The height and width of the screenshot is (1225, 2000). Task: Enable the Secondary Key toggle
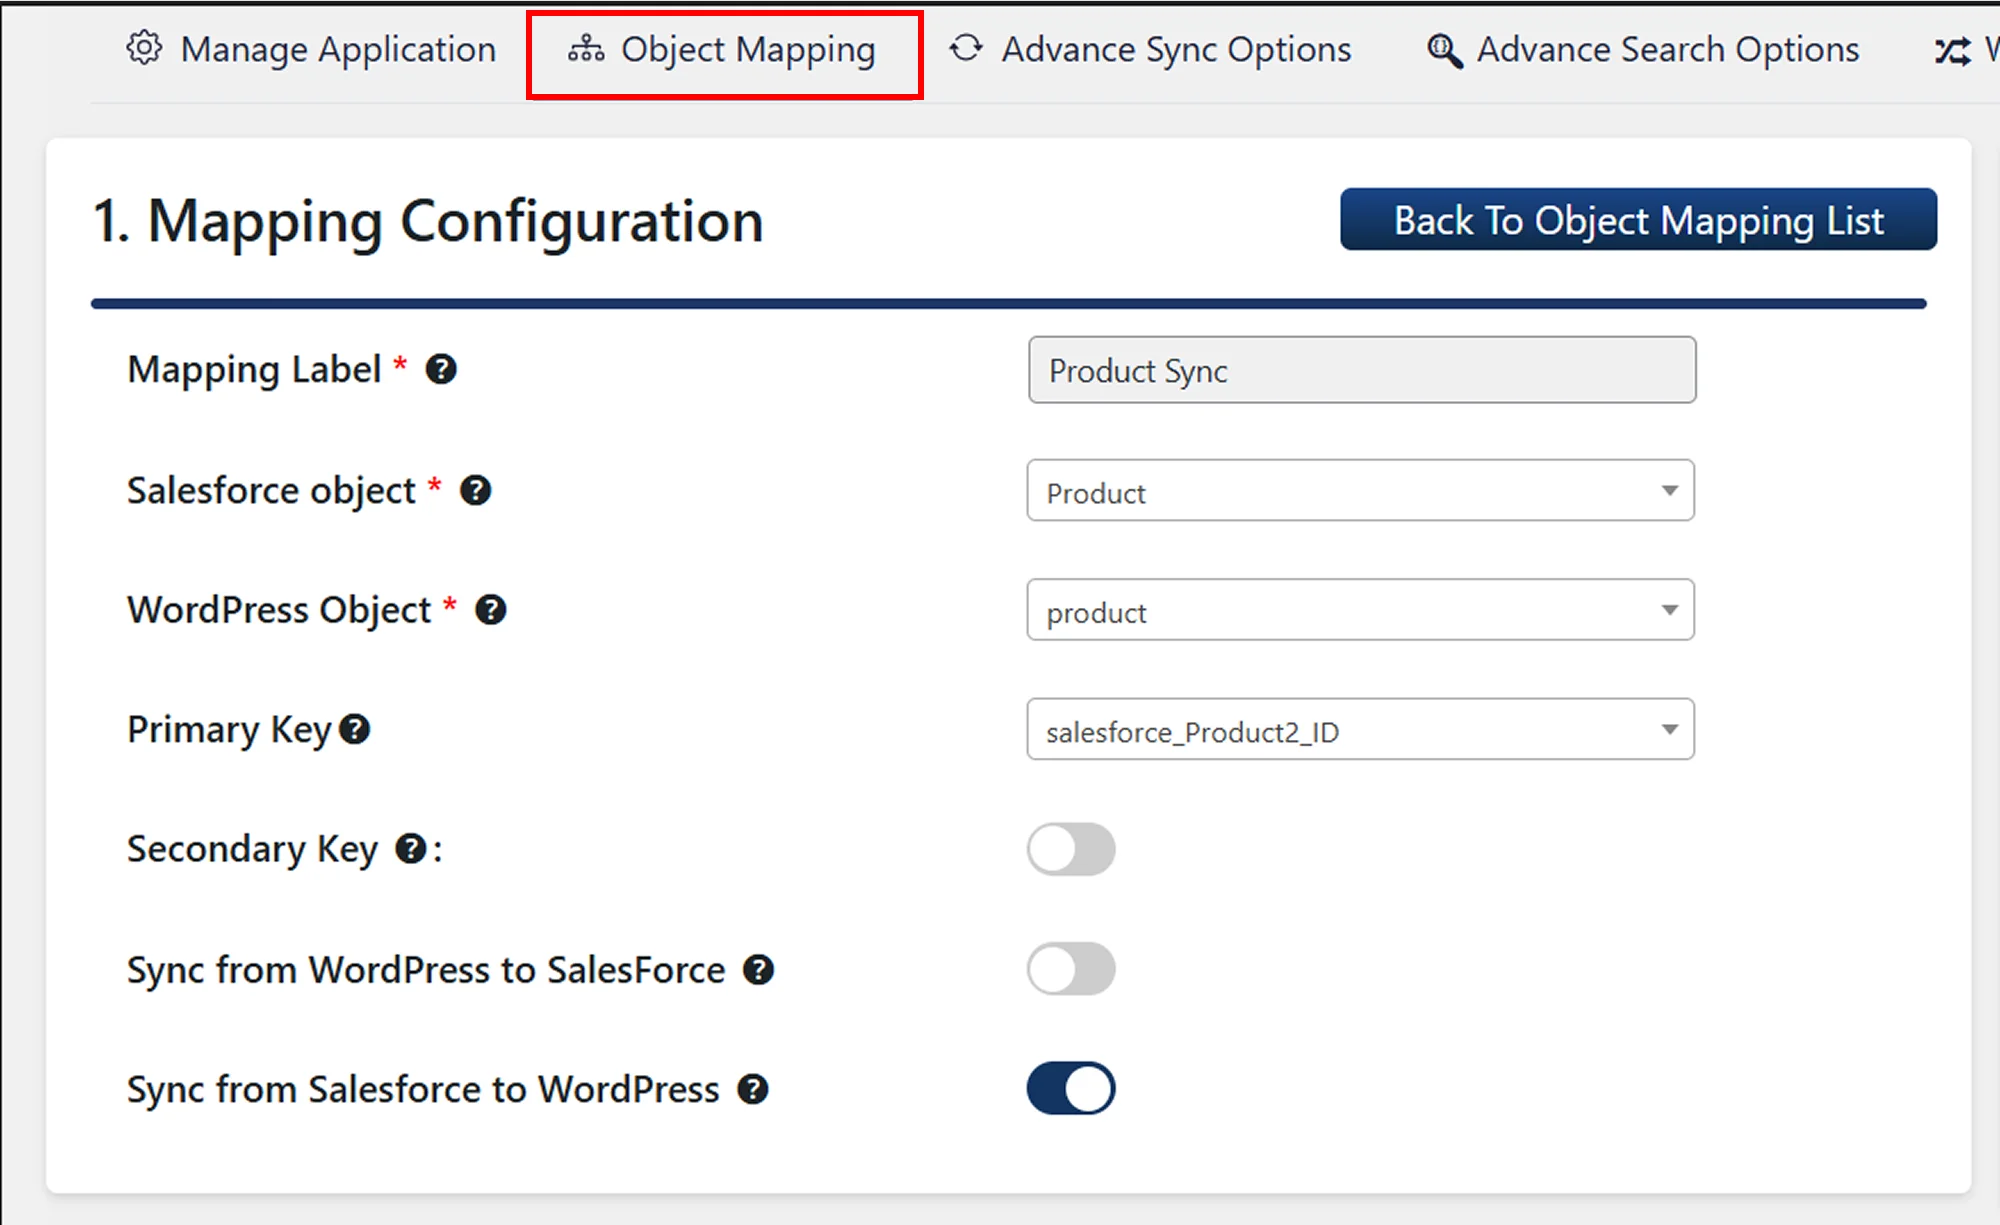point(1070,849)
